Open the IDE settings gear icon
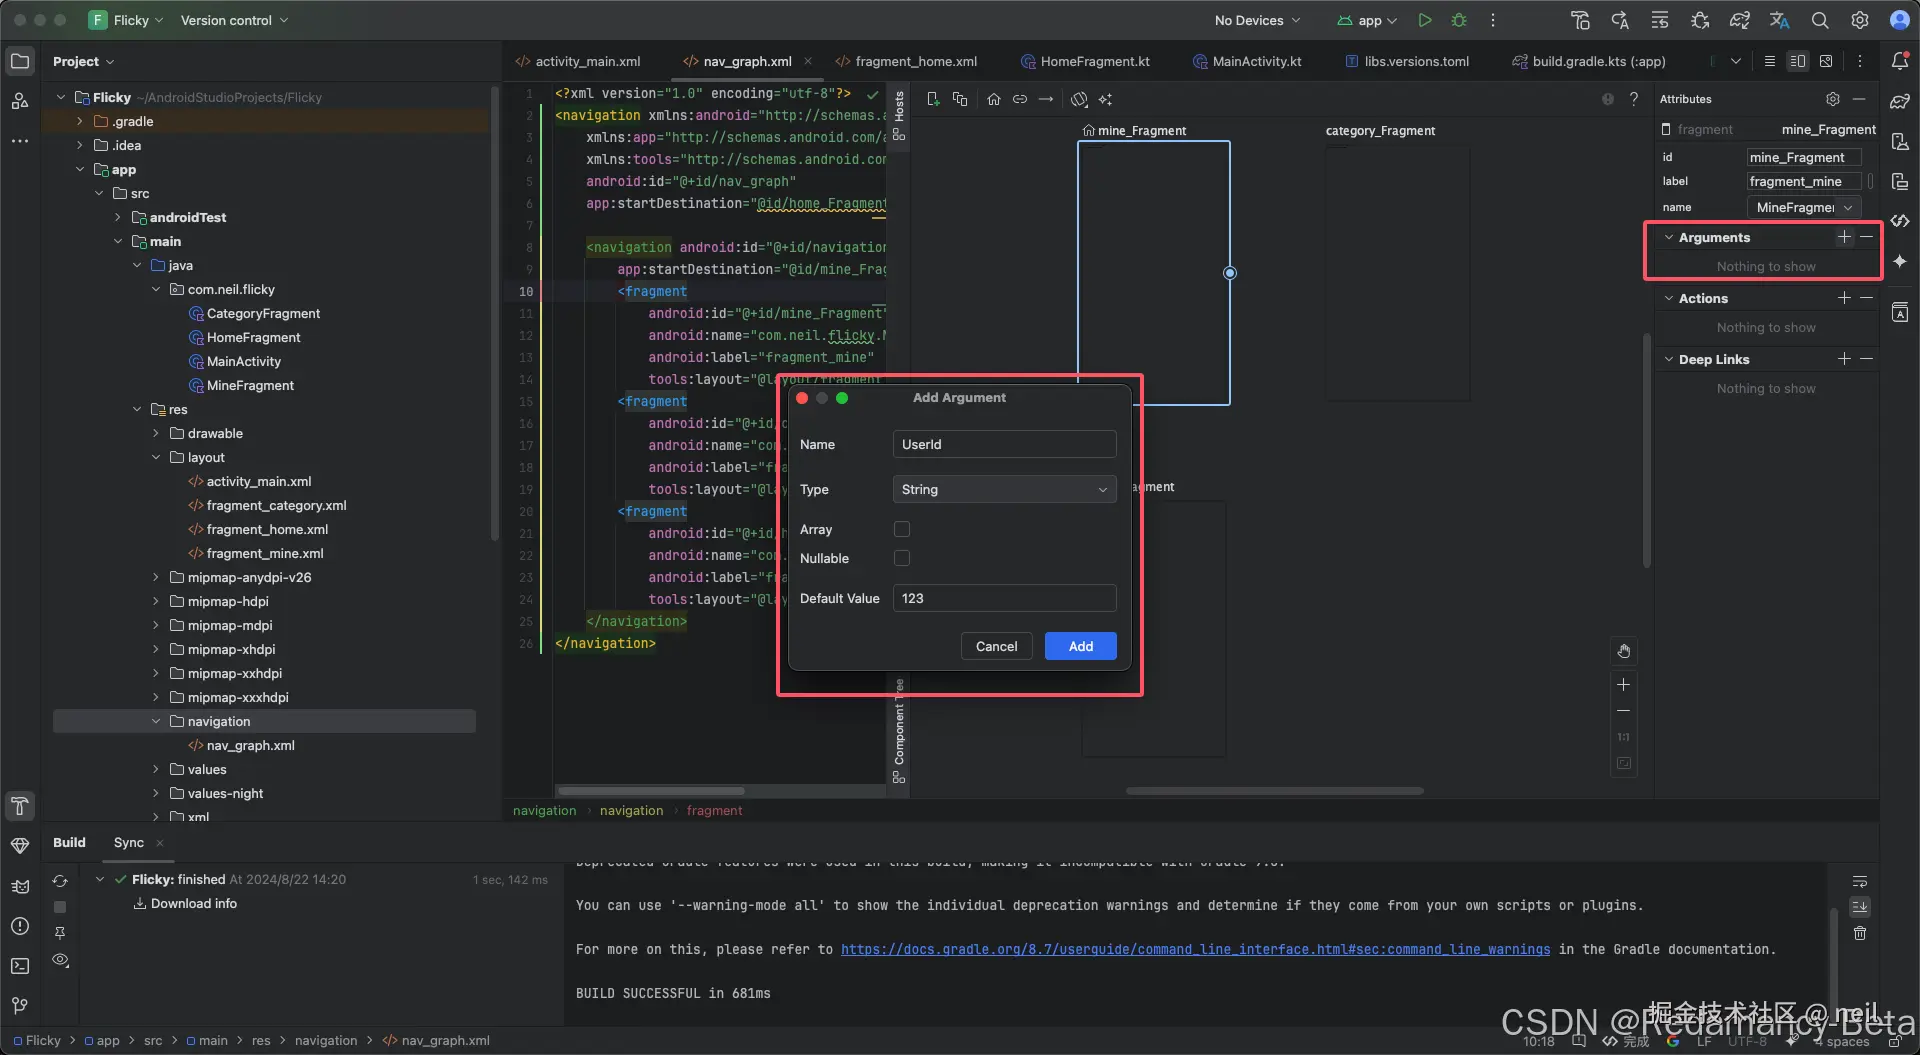This screenshot has width=1920, height=1055. pyautogui.click(x=1860, y=20)
